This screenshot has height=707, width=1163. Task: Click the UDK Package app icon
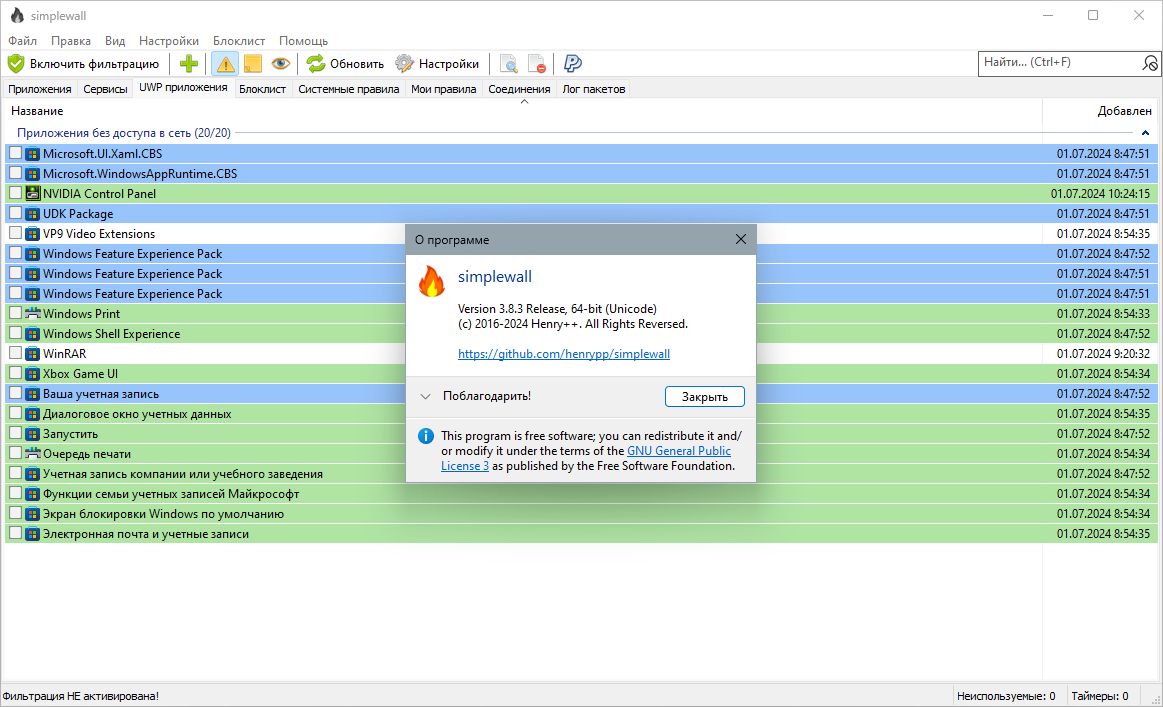point(32,214)
